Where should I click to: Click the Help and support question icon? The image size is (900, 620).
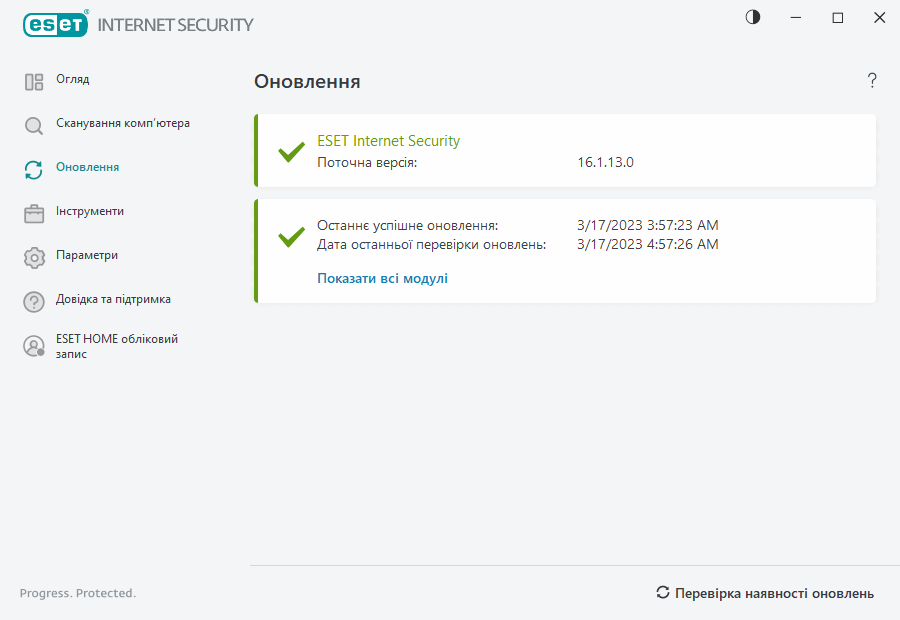[x=34, y=302]
